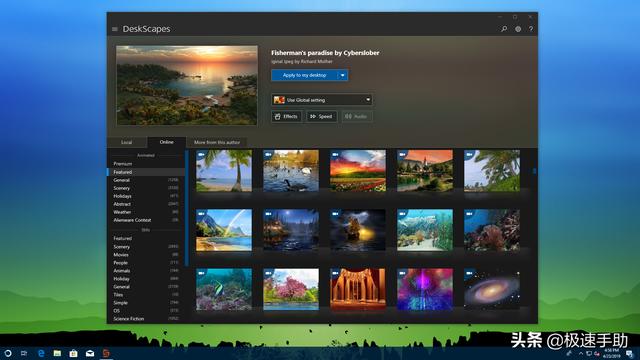Open the Effects button
This screenshot has height=360, width=640.
pyautogui.click(x=286, y=116)
